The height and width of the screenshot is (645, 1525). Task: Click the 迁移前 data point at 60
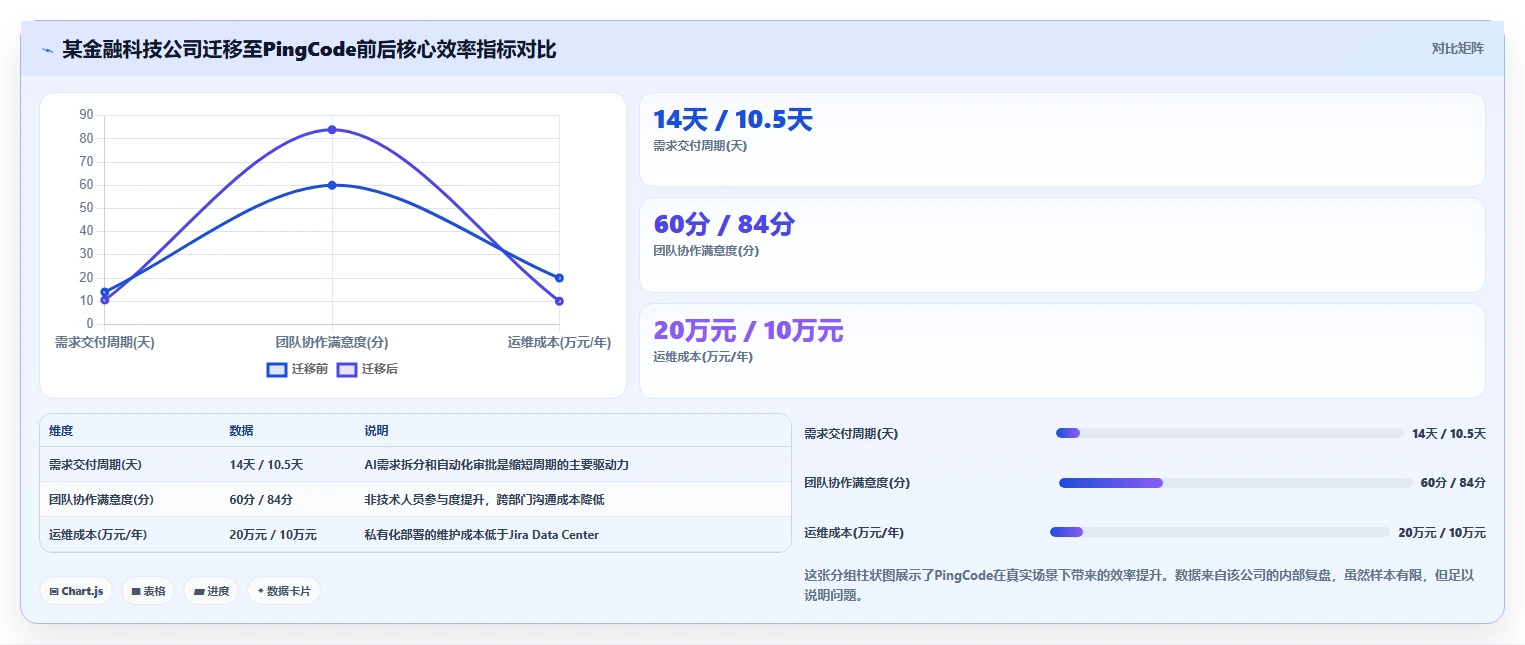click(332, 185)
